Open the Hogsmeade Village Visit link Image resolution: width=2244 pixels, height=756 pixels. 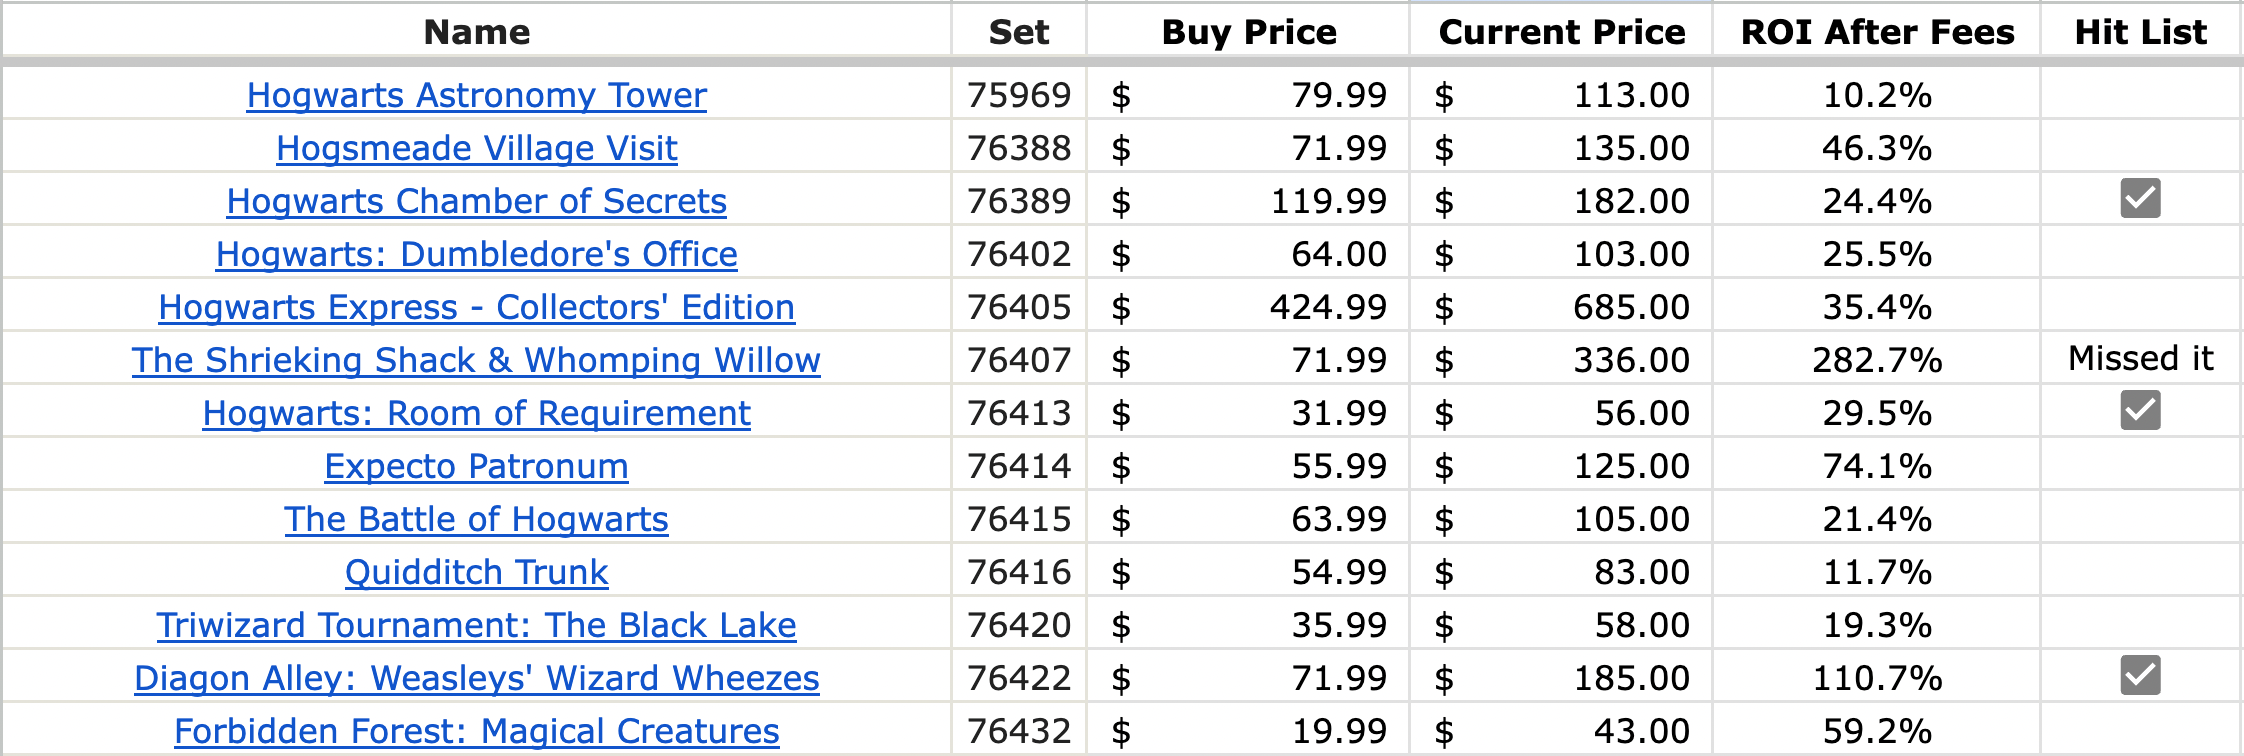[x=476, y=148]
